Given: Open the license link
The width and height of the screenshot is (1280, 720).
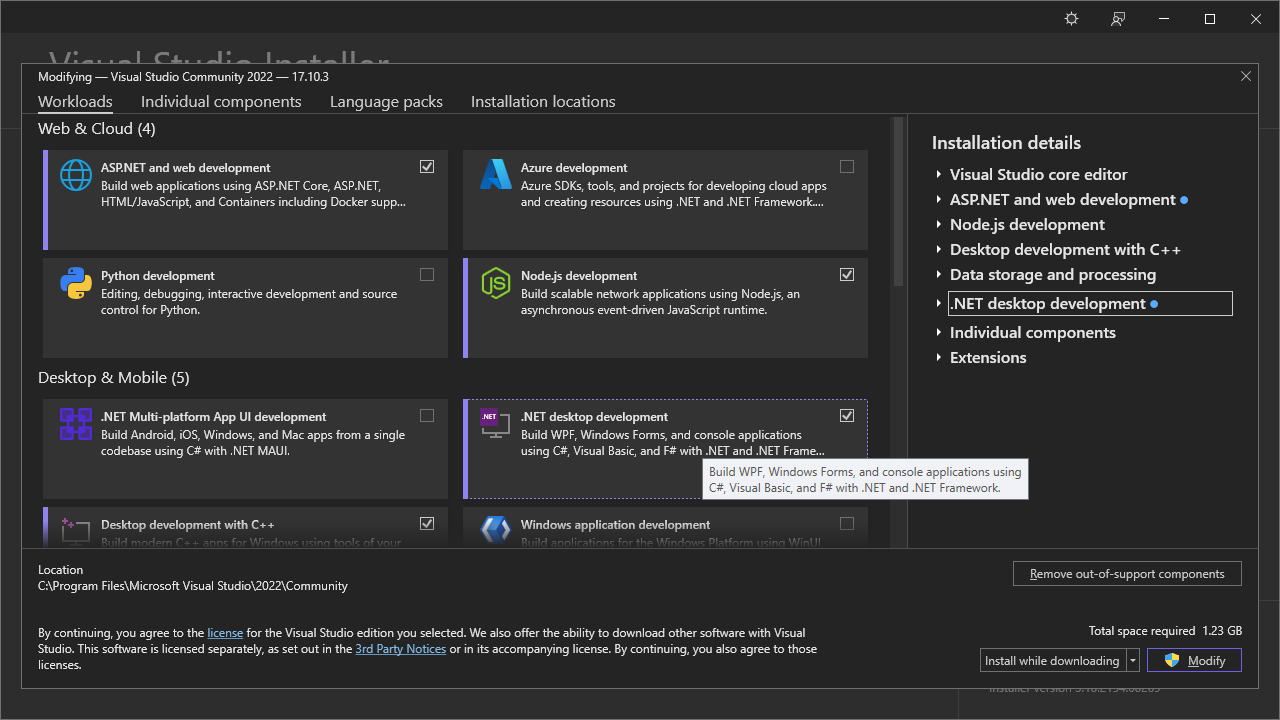Looking at the screenshot, I should pos(225,633).
